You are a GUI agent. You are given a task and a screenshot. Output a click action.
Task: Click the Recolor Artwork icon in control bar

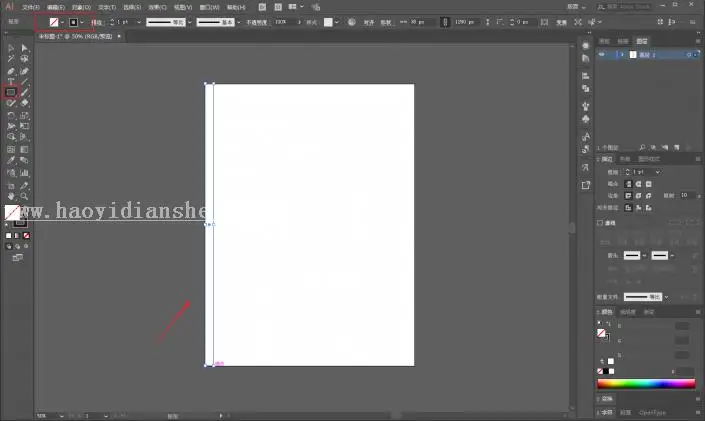352,22
